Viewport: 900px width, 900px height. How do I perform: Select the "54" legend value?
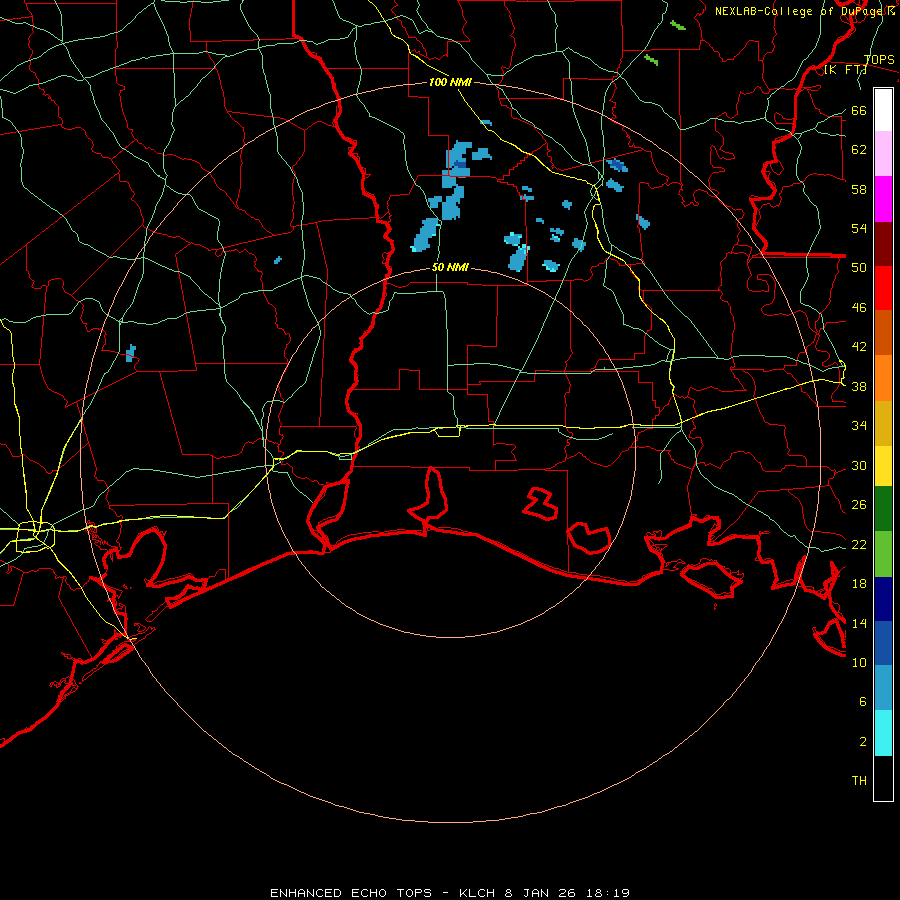pyautogui.click(x=859, y=228)
